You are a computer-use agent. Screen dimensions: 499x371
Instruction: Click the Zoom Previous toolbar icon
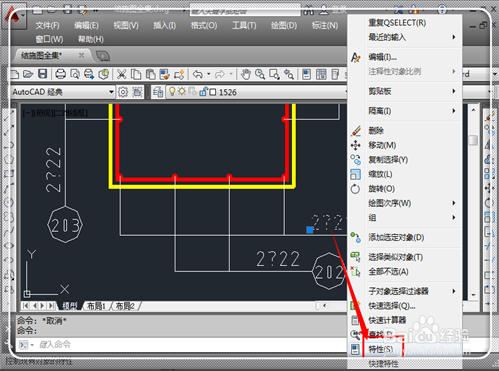289,74
